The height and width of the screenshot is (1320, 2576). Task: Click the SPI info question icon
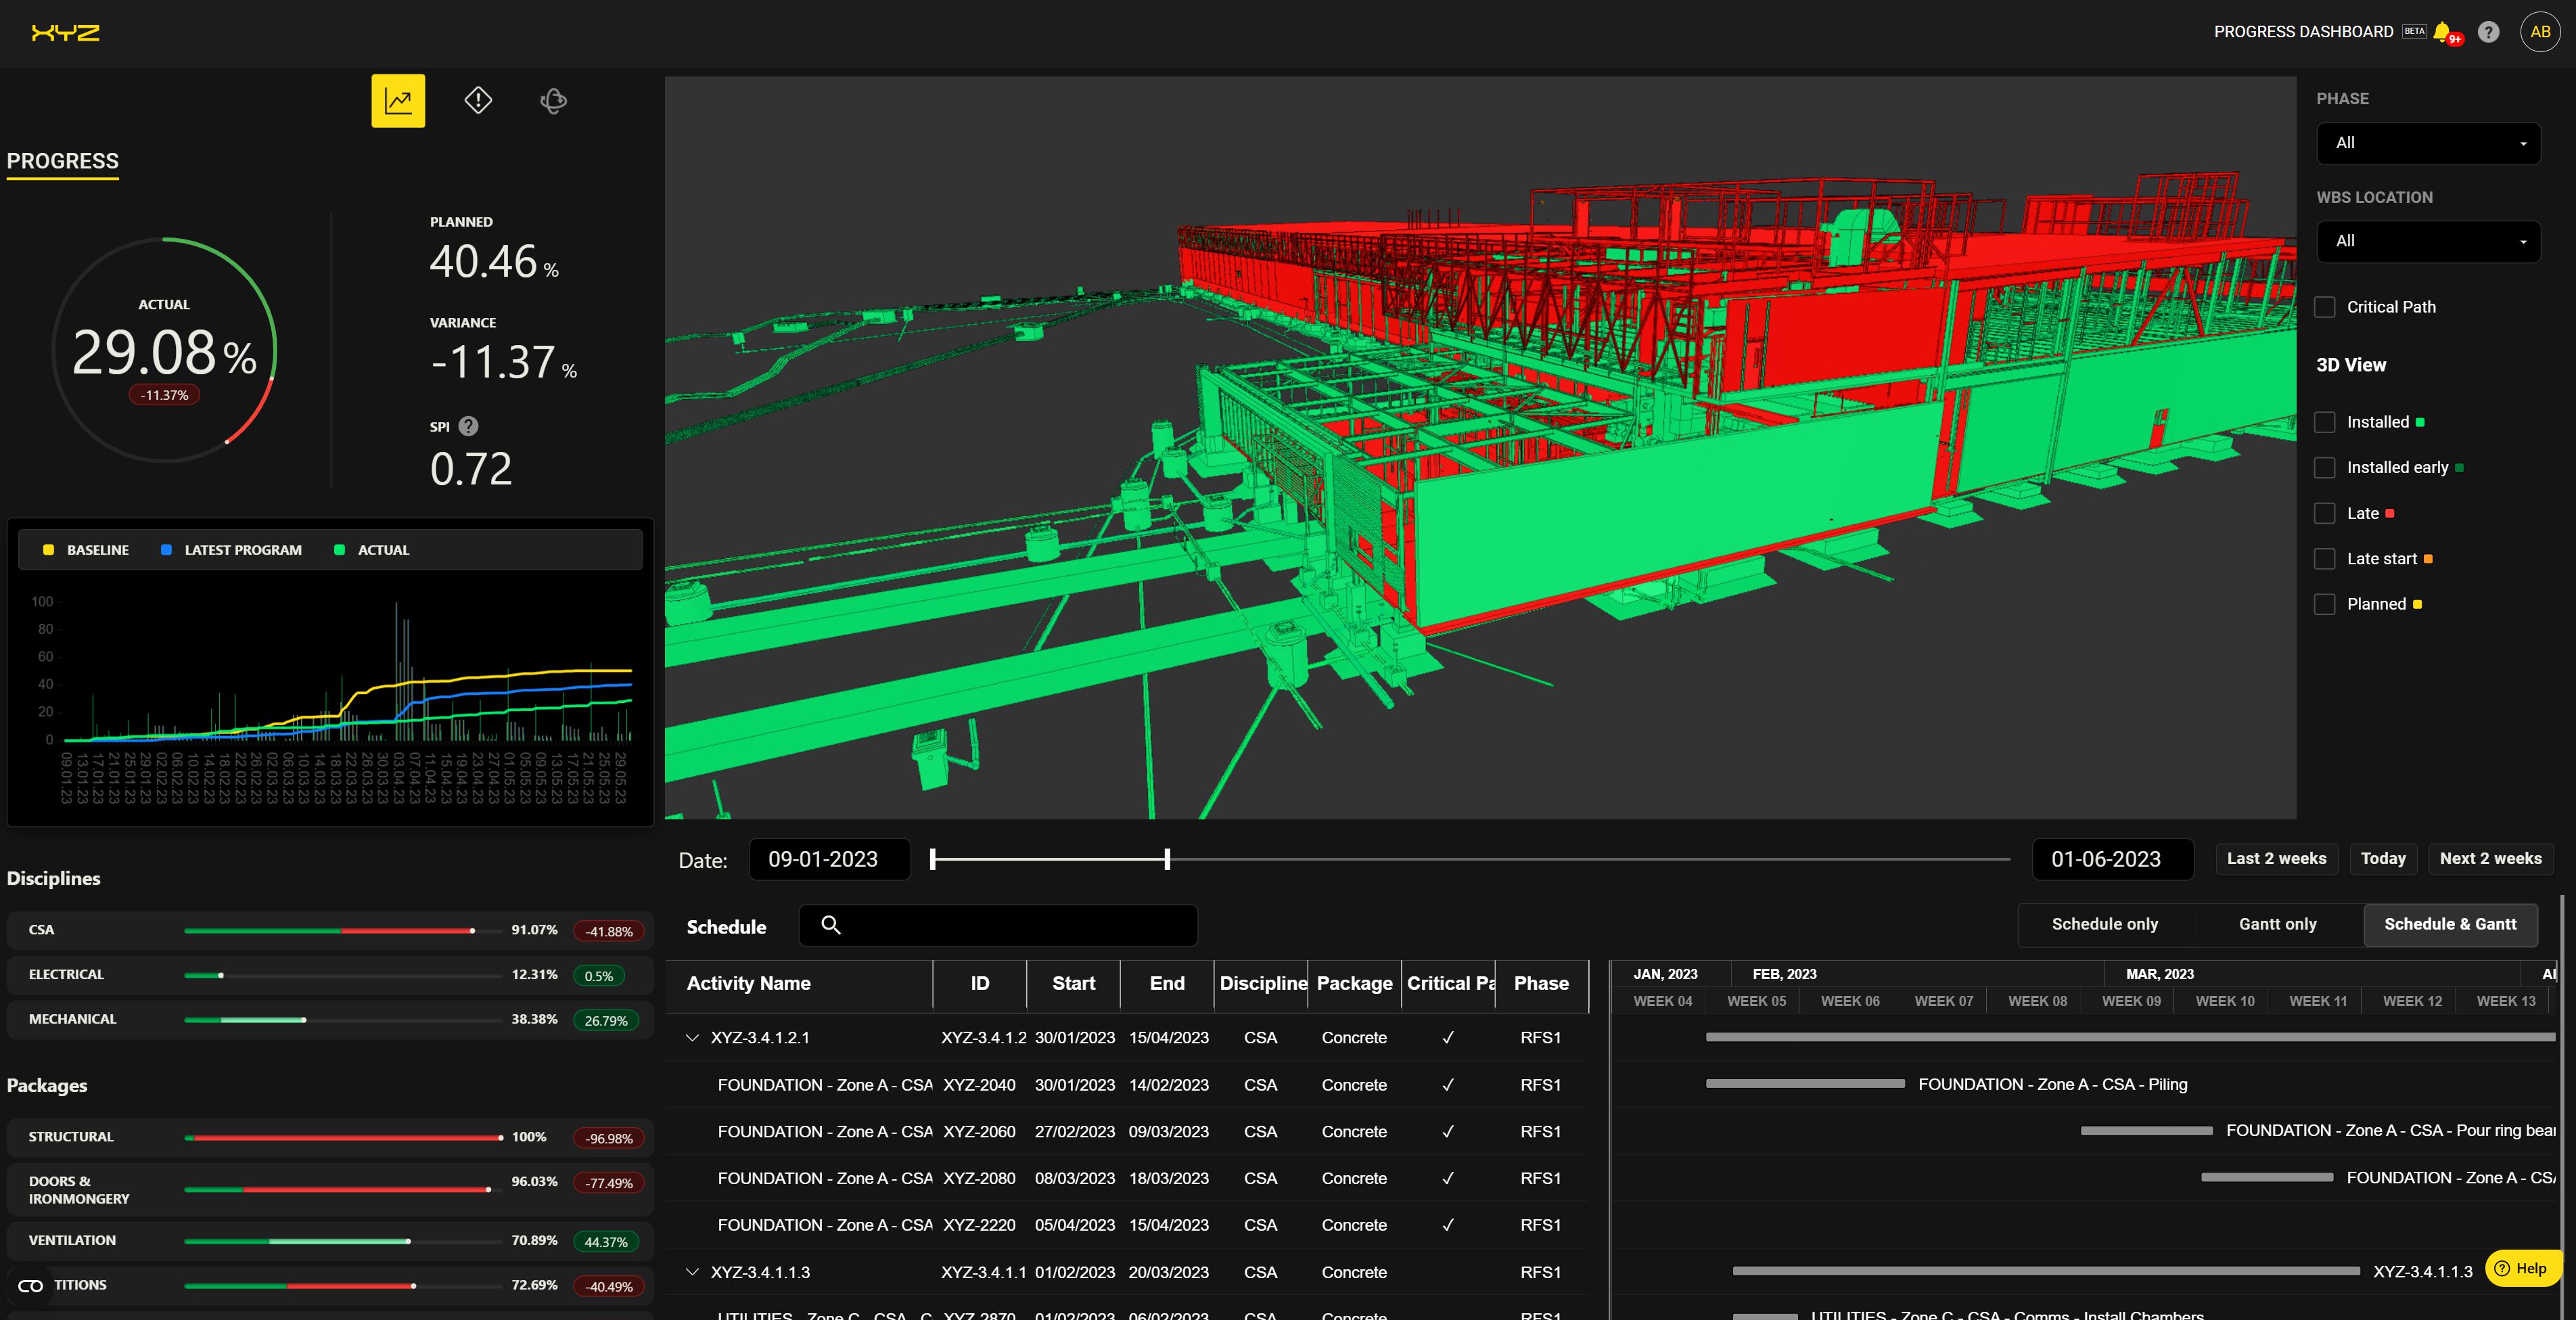[x=468, y=426]
